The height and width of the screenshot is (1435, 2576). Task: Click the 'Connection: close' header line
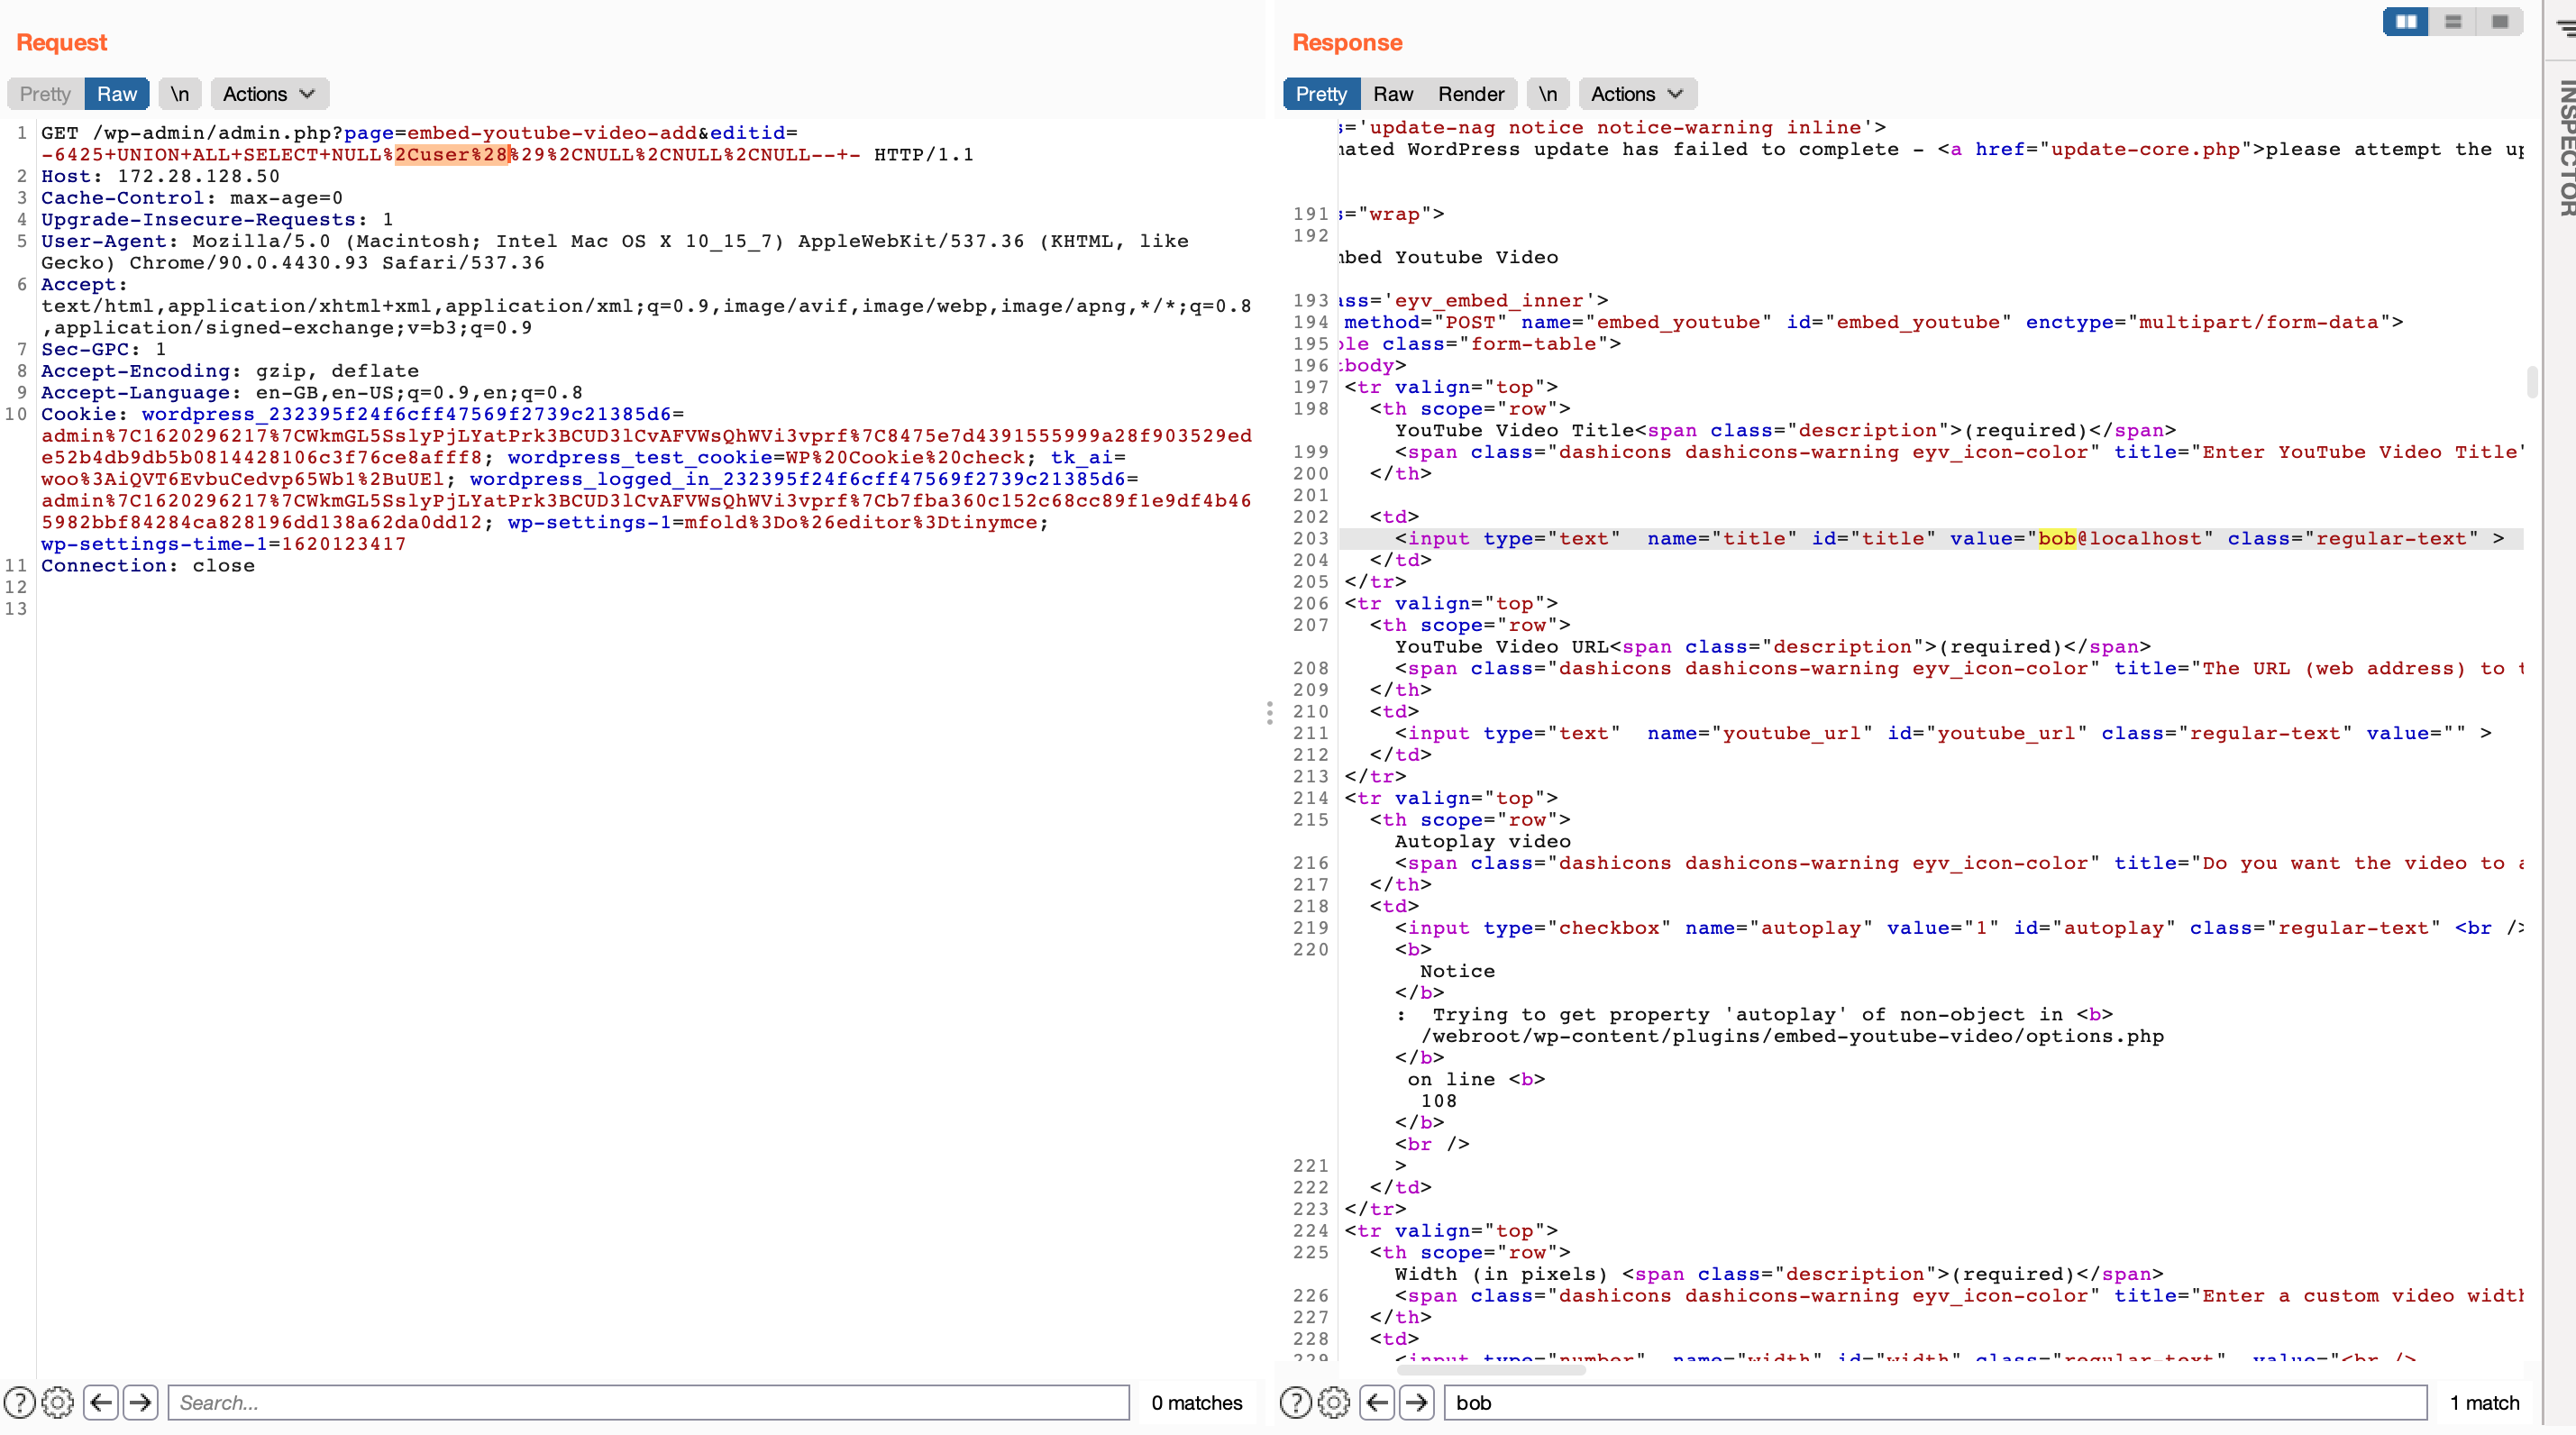(148, 566)
